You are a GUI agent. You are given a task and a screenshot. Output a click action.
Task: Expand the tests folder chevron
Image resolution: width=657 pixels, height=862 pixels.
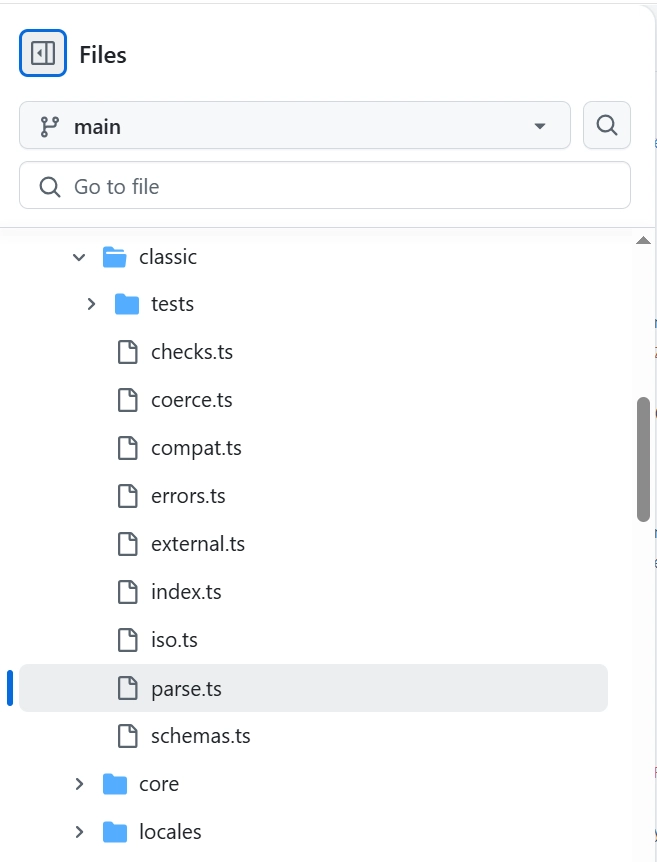[x=91, y=304]
